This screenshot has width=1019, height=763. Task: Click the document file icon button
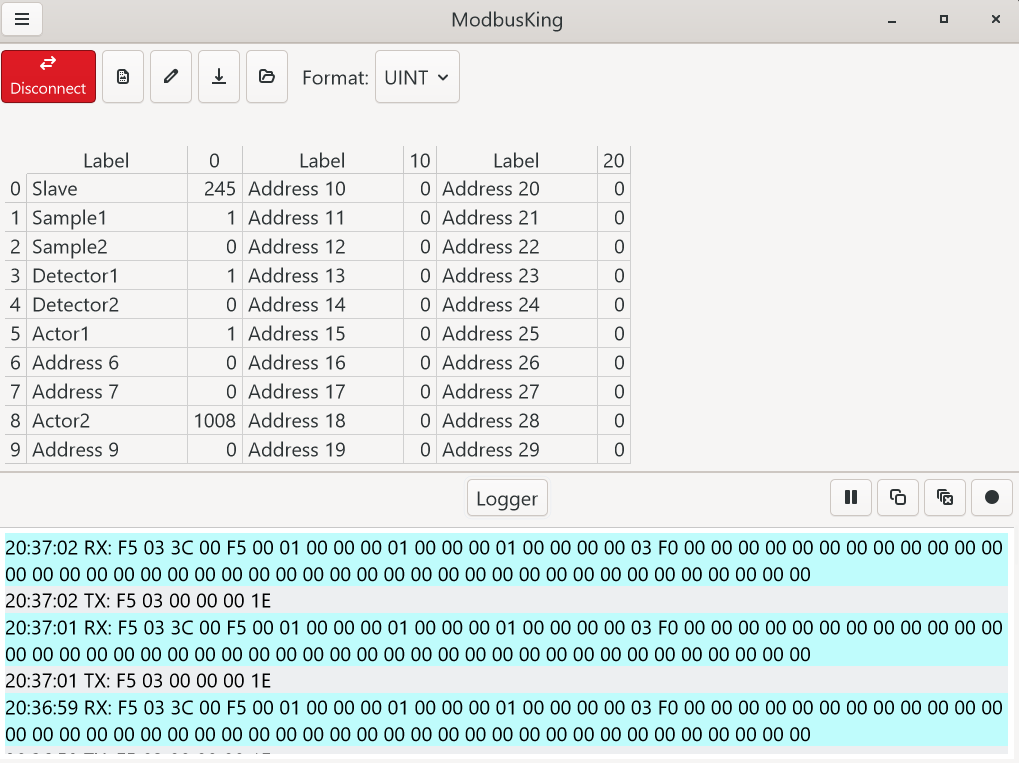point(123,77)
